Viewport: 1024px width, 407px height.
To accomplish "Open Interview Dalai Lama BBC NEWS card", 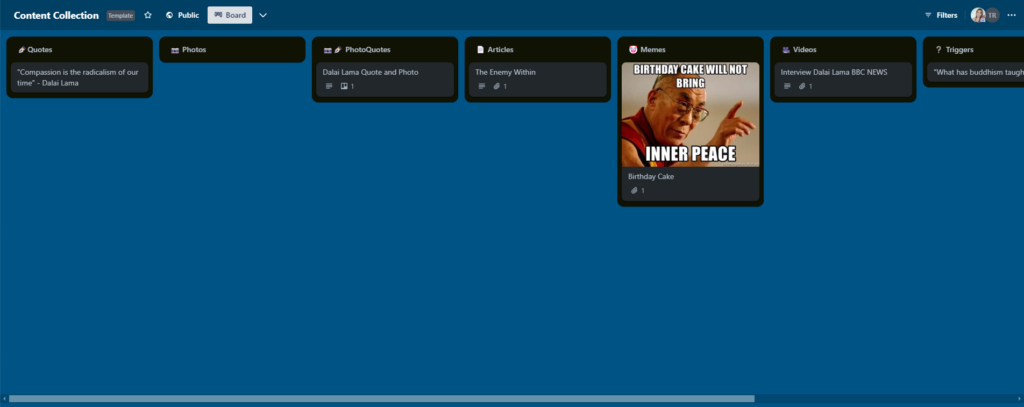I will 843,80.
